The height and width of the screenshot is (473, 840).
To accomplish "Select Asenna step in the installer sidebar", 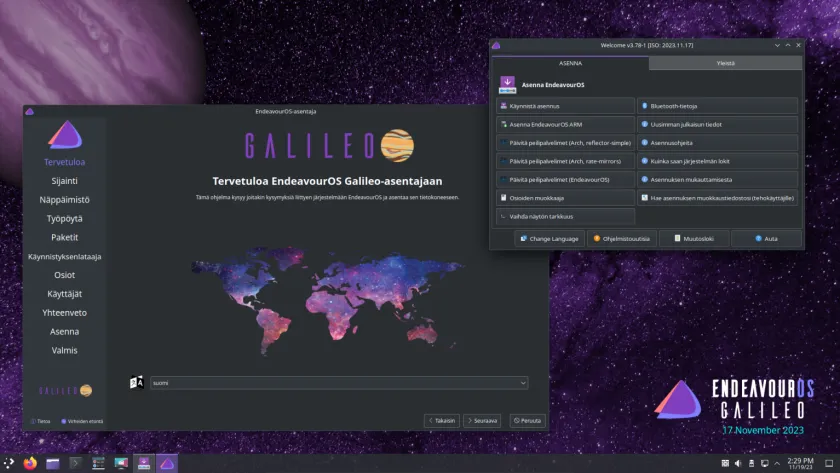I will (x=64, y=332).
